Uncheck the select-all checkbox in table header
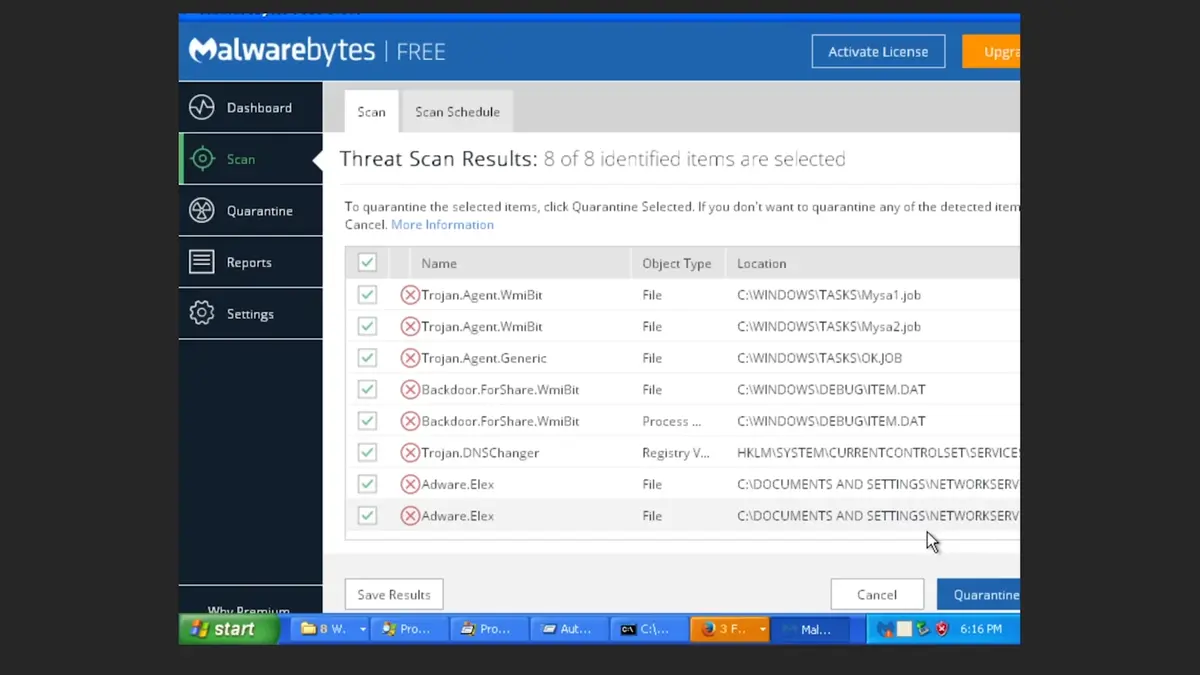This screenshot has width=1200, height=675. click(367, 263)
